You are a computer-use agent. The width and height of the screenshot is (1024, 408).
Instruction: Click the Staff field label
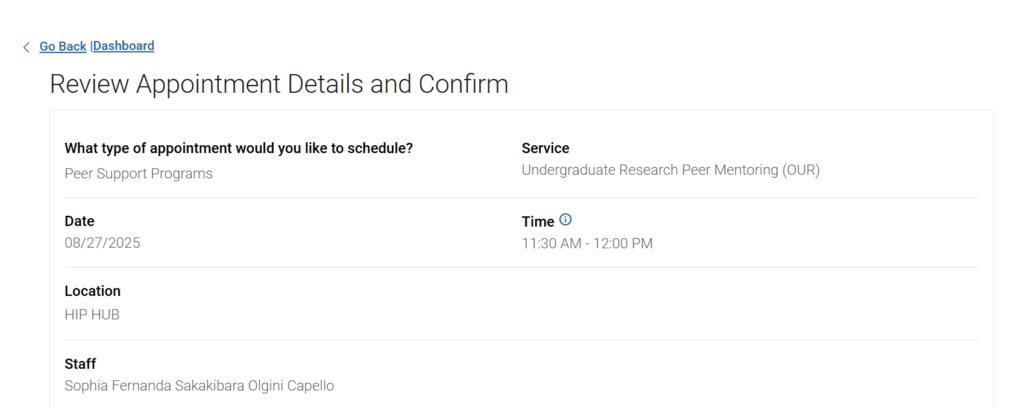tap(80, 364)
